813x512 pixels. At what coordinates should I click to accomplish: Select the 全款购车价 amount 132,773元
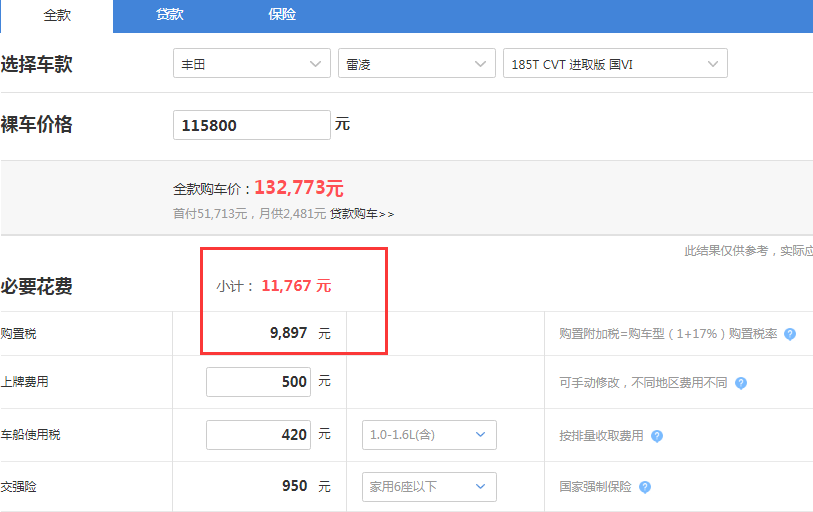click(299, 188)
